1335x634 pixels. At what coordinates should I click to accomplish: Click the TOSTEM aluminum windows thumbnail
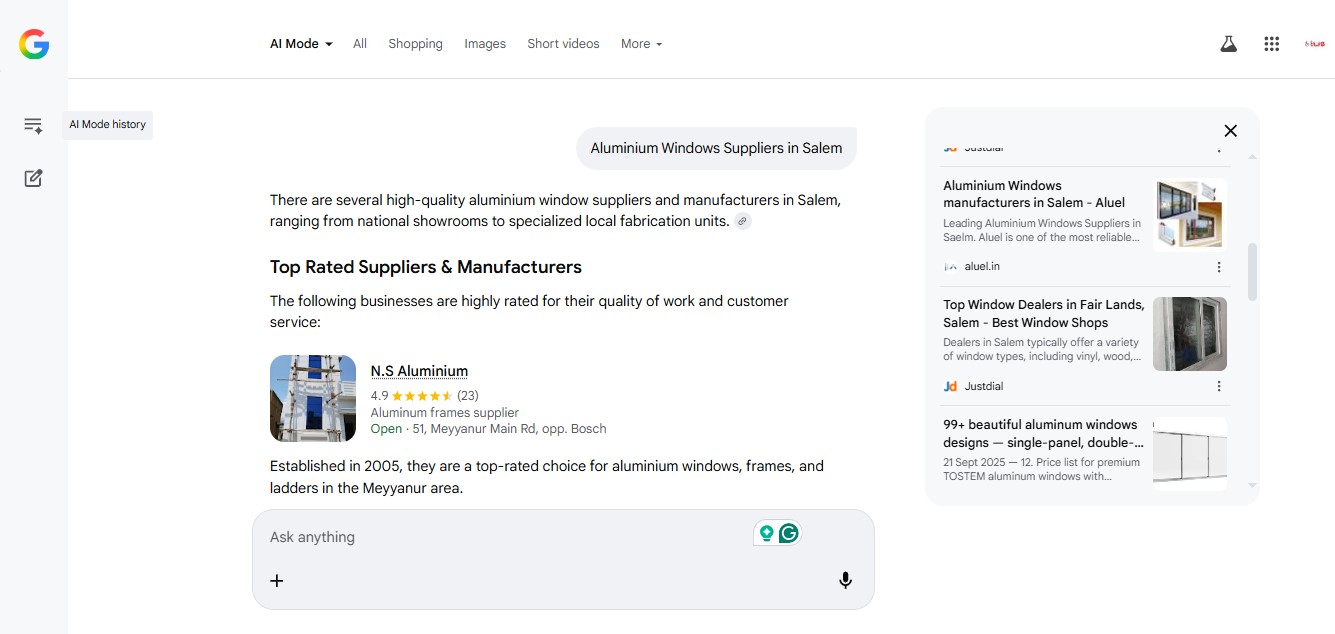[1190, 453]
